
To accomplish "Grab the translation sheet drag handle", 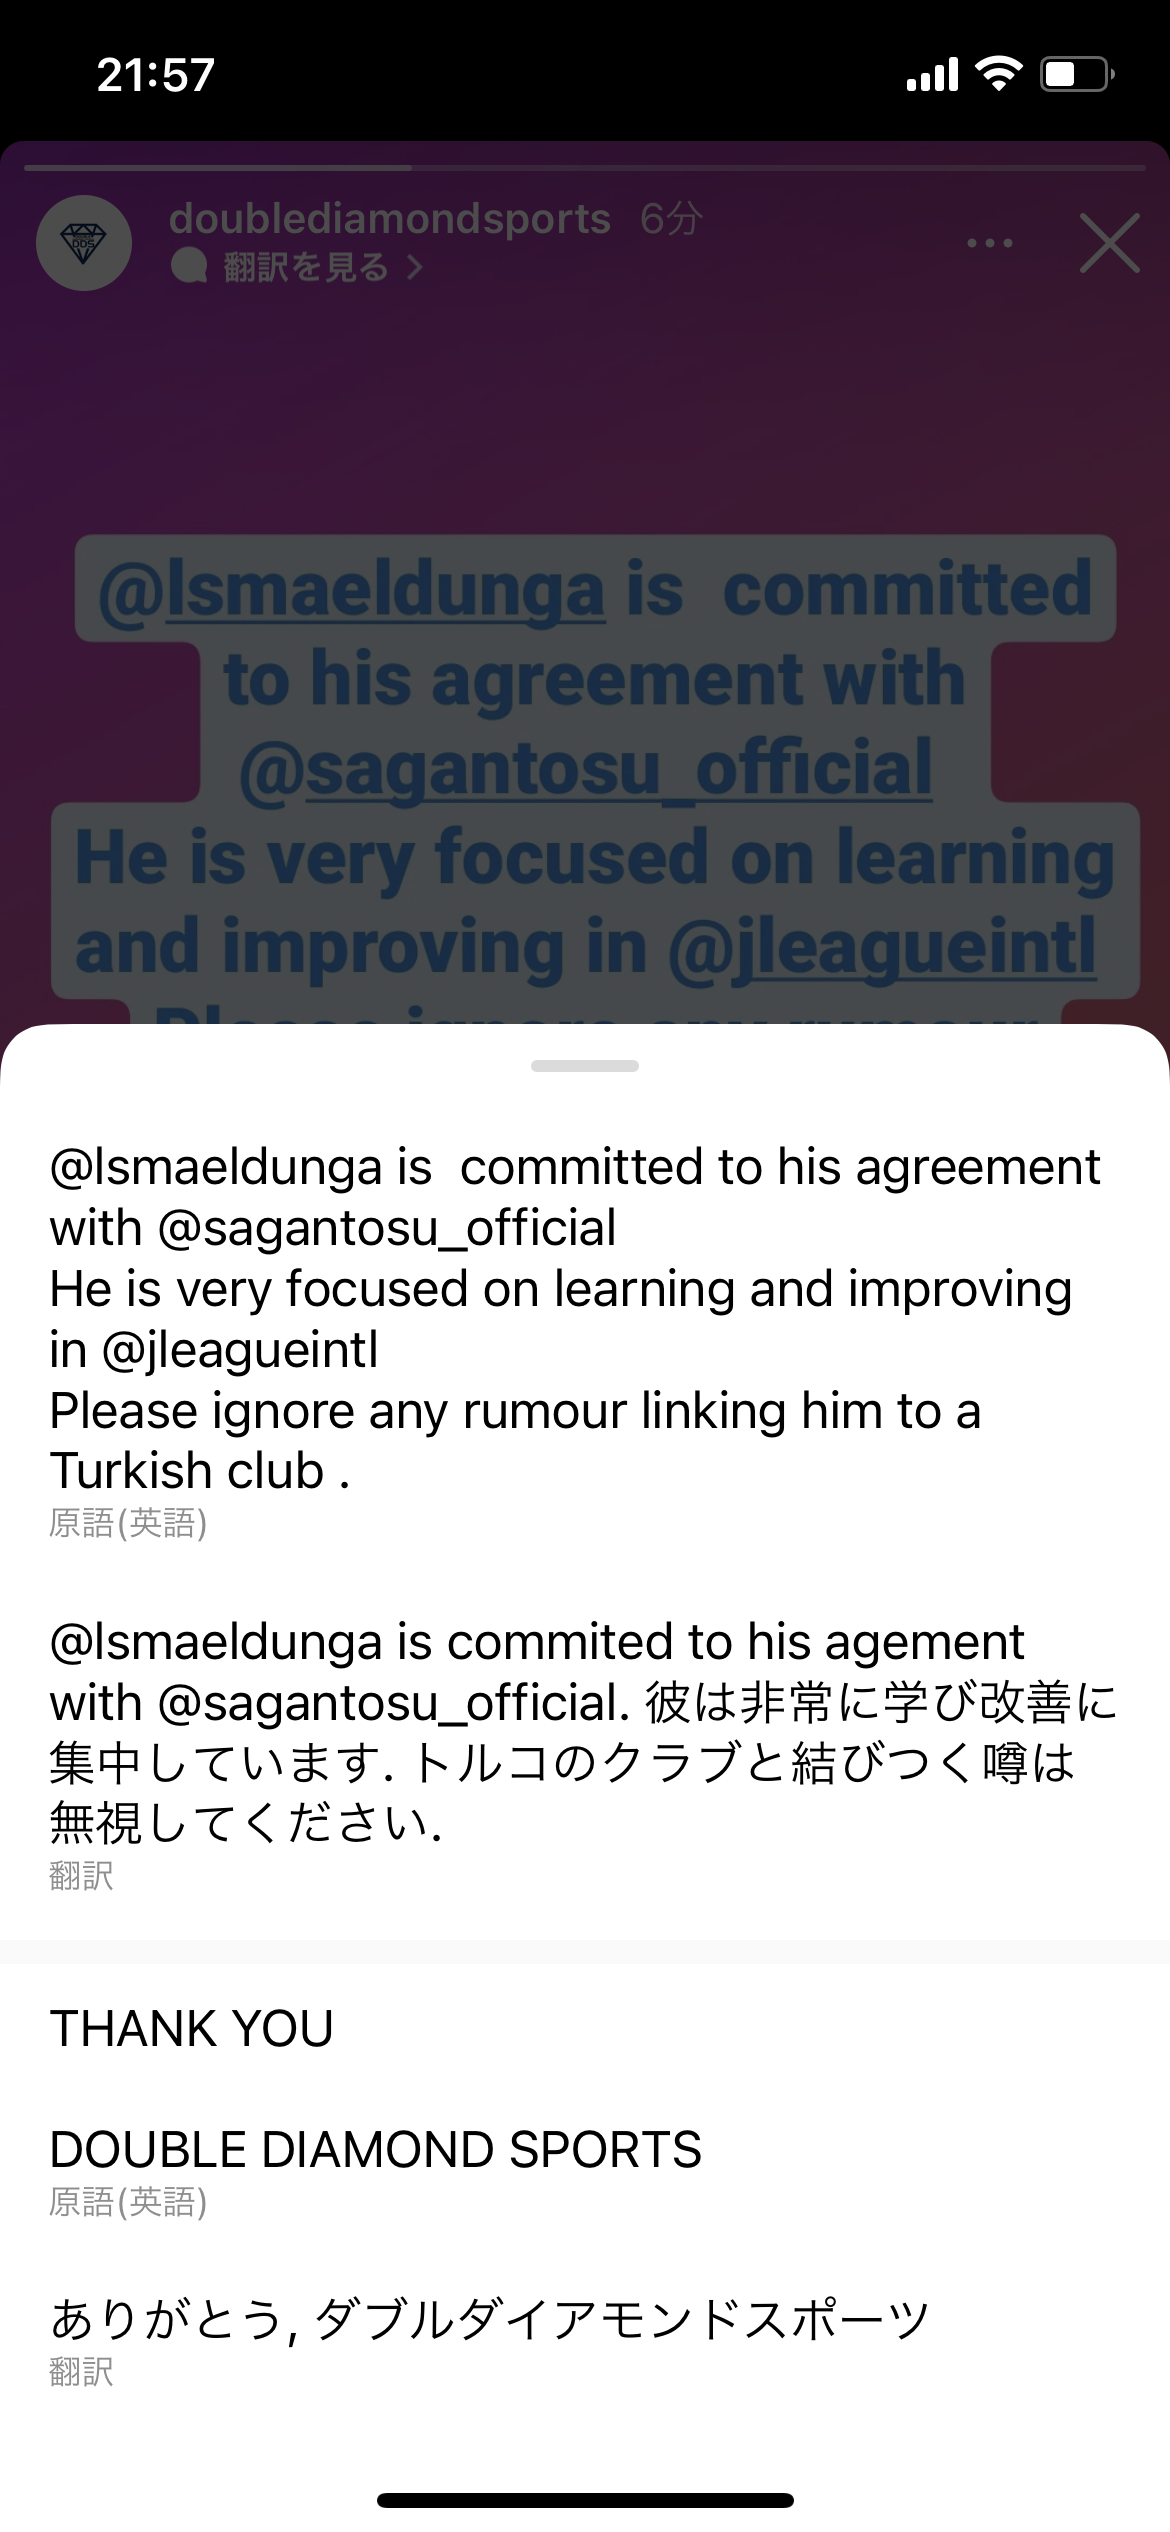I will coord(585,1066).
